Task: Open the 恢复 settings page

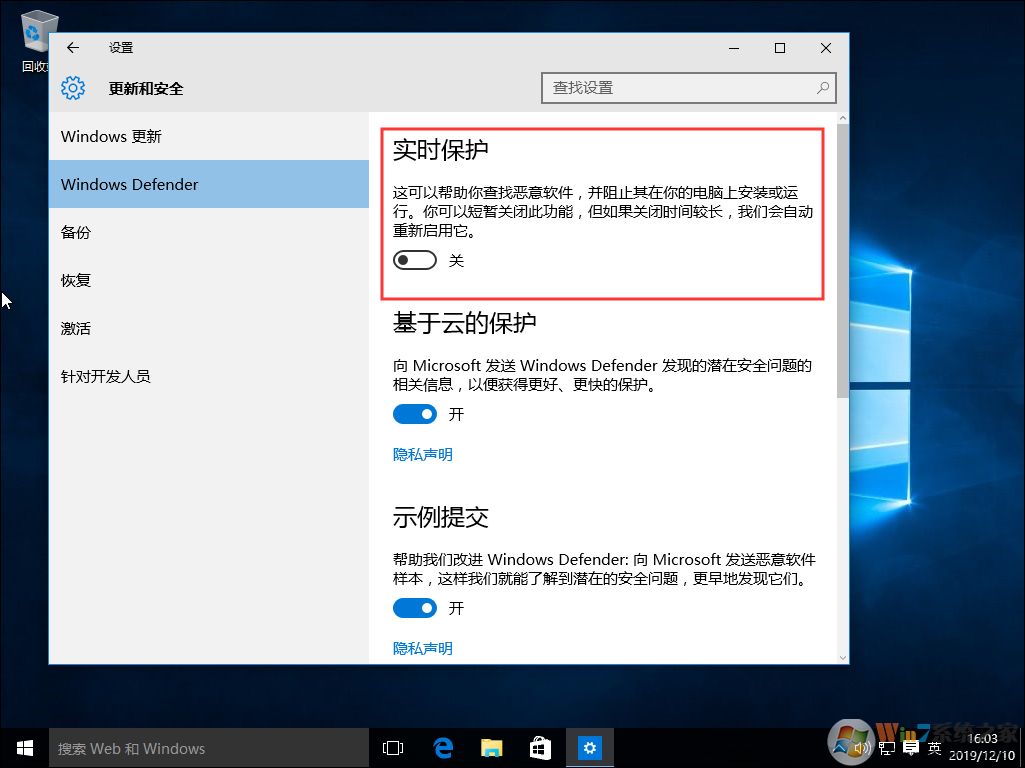Action: coord(75,280)
